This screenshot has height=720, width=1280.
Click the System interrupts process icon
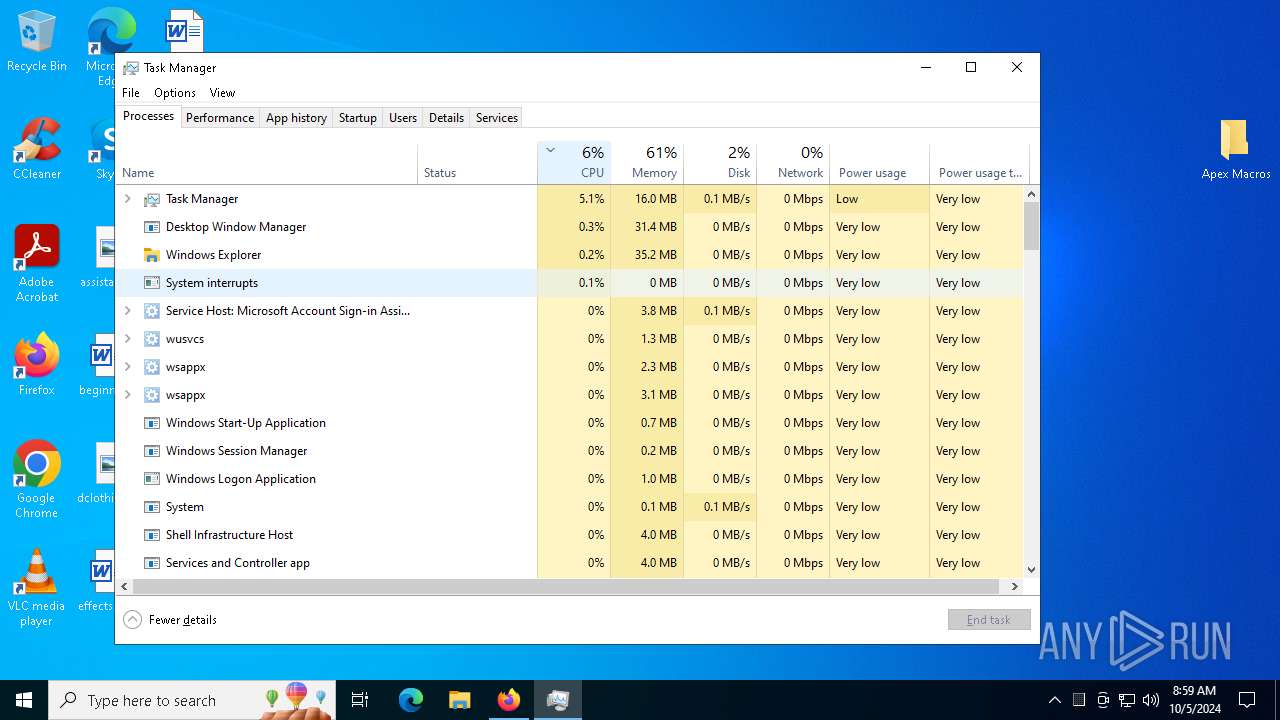click(152, 283)
